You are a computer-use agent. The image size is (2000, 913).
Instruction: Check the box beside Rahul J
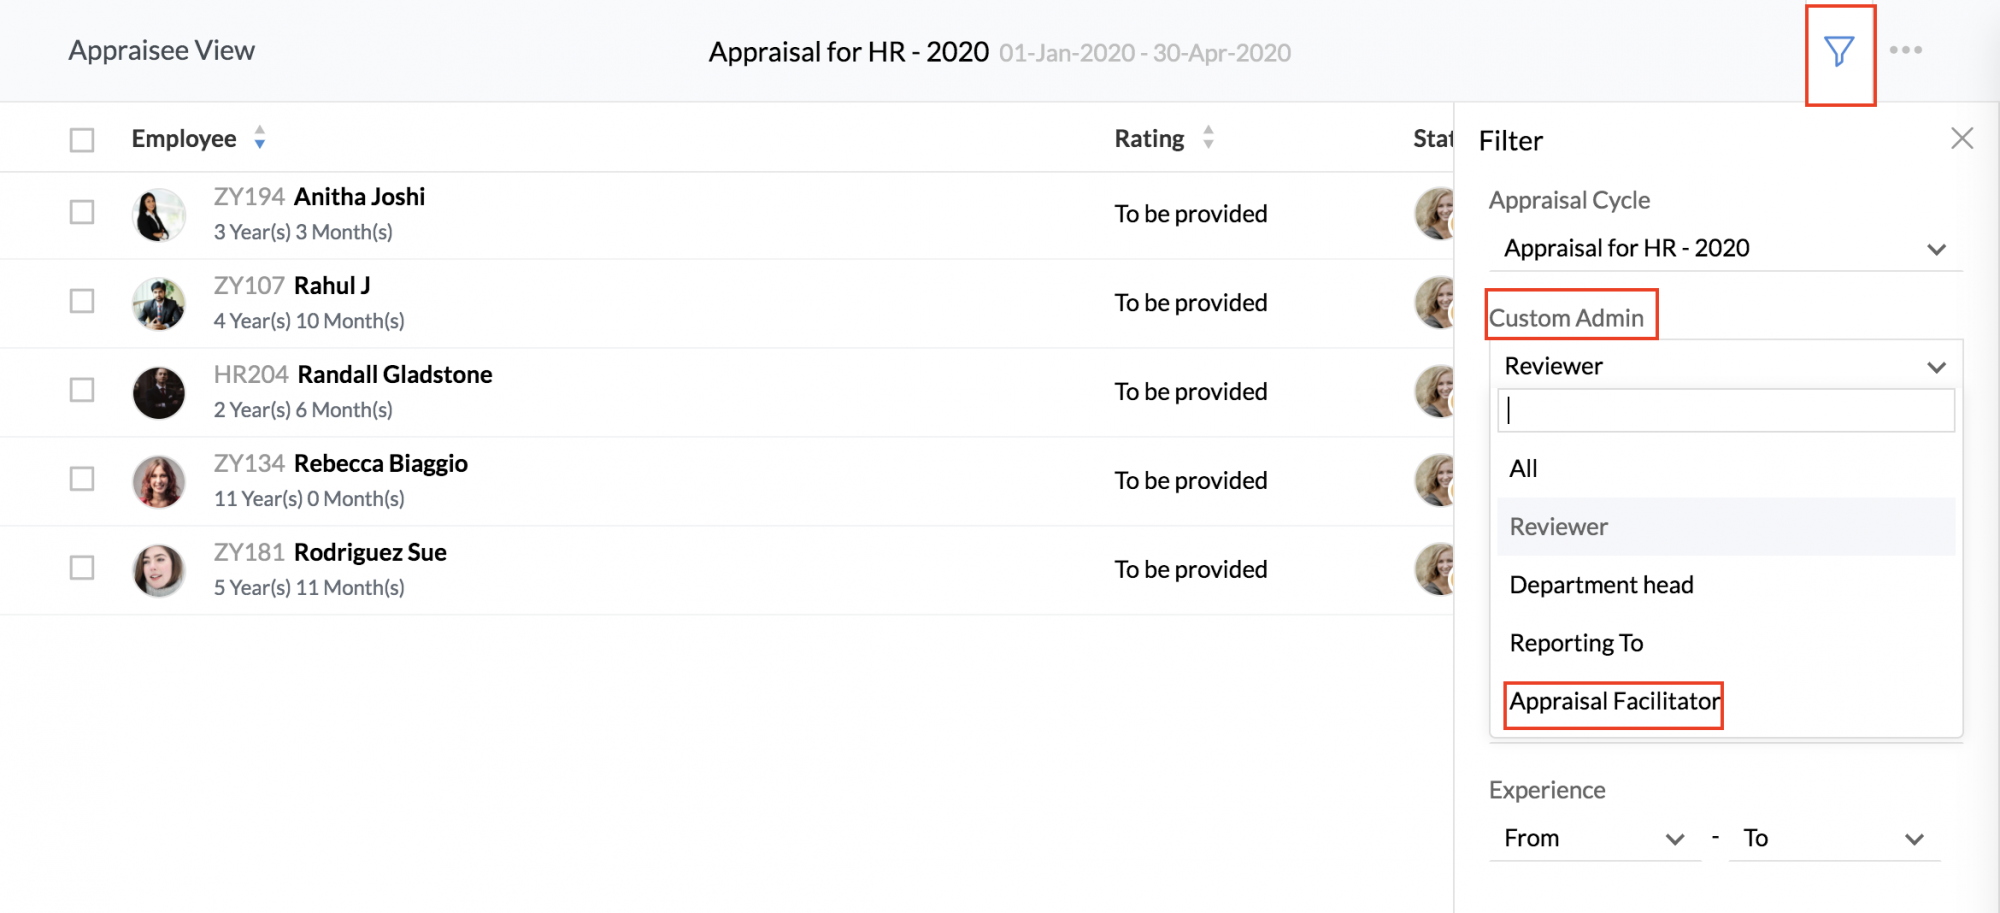click(82, 301)
